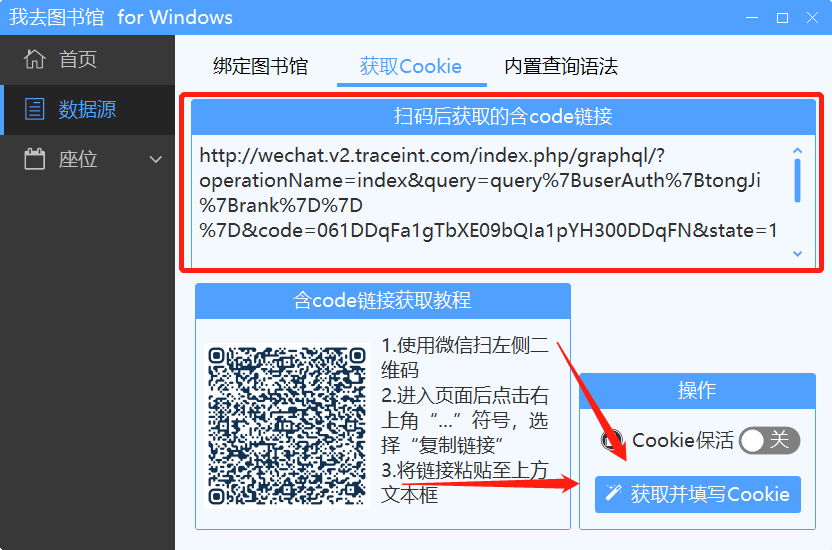
Task: Click the QR code image
Action: (x=287, y=426)
